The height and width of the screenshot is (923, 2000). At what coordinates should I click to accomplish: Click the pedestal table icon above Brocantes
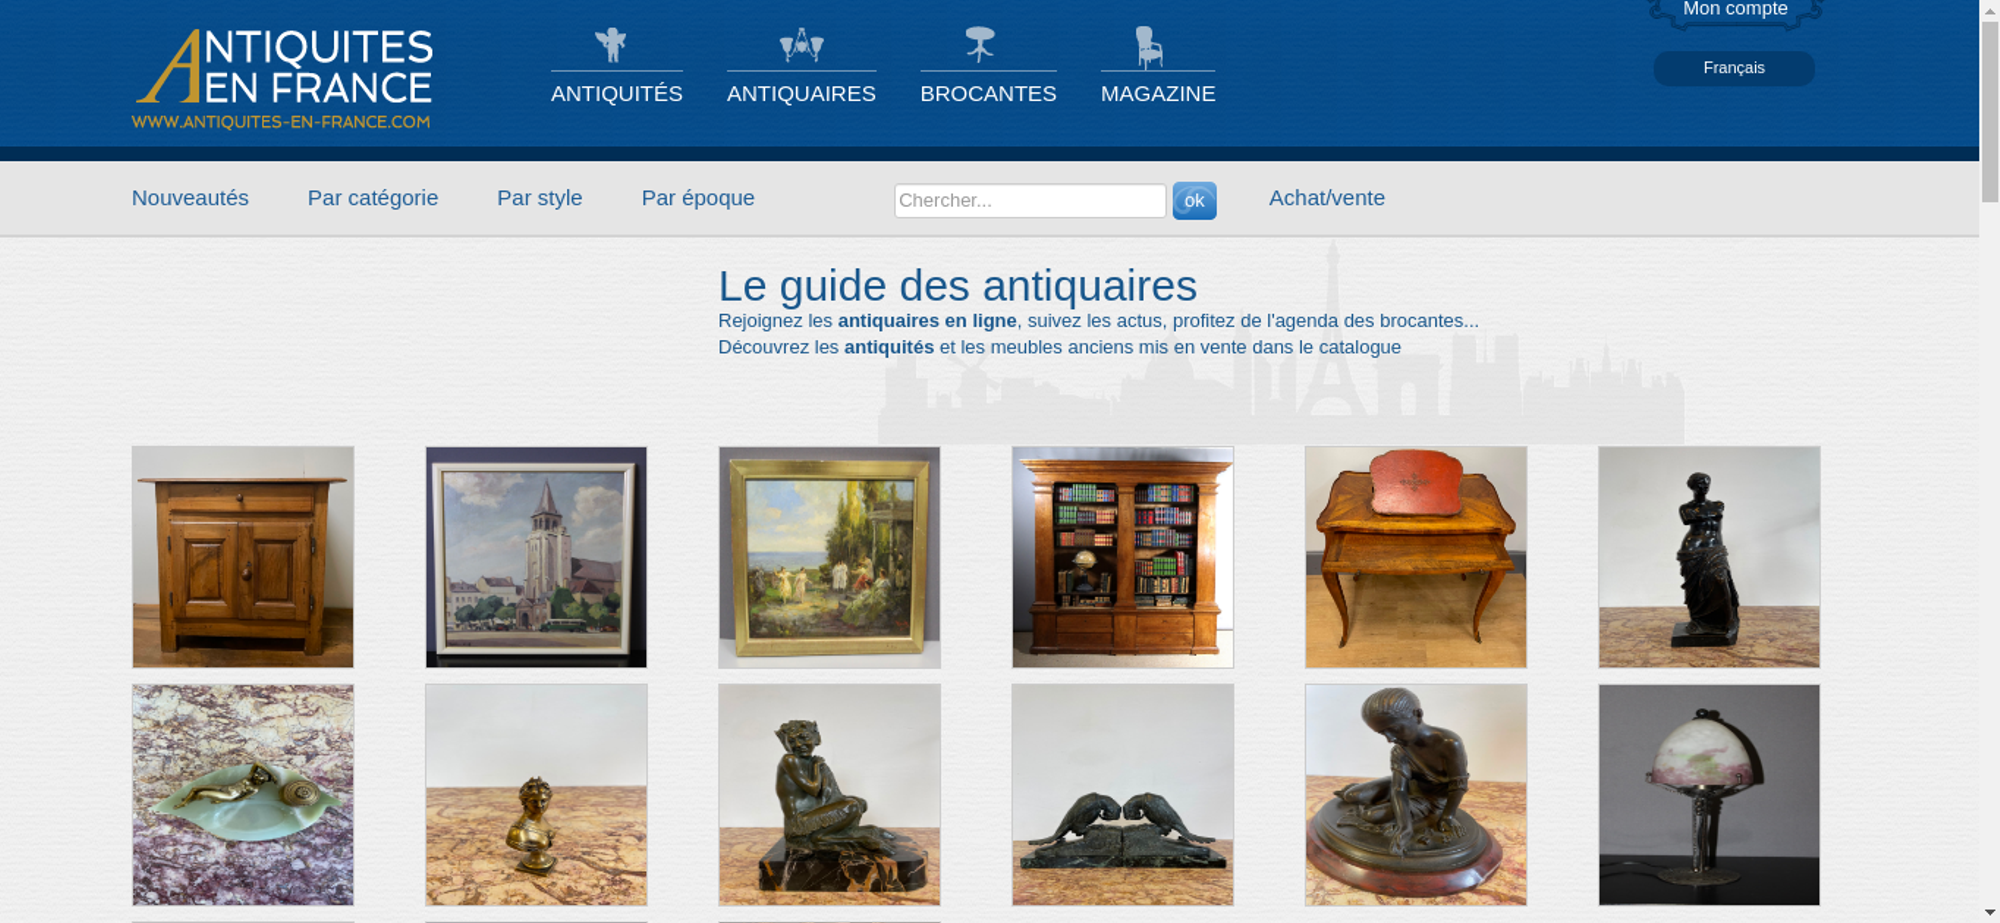pos(980,45)
